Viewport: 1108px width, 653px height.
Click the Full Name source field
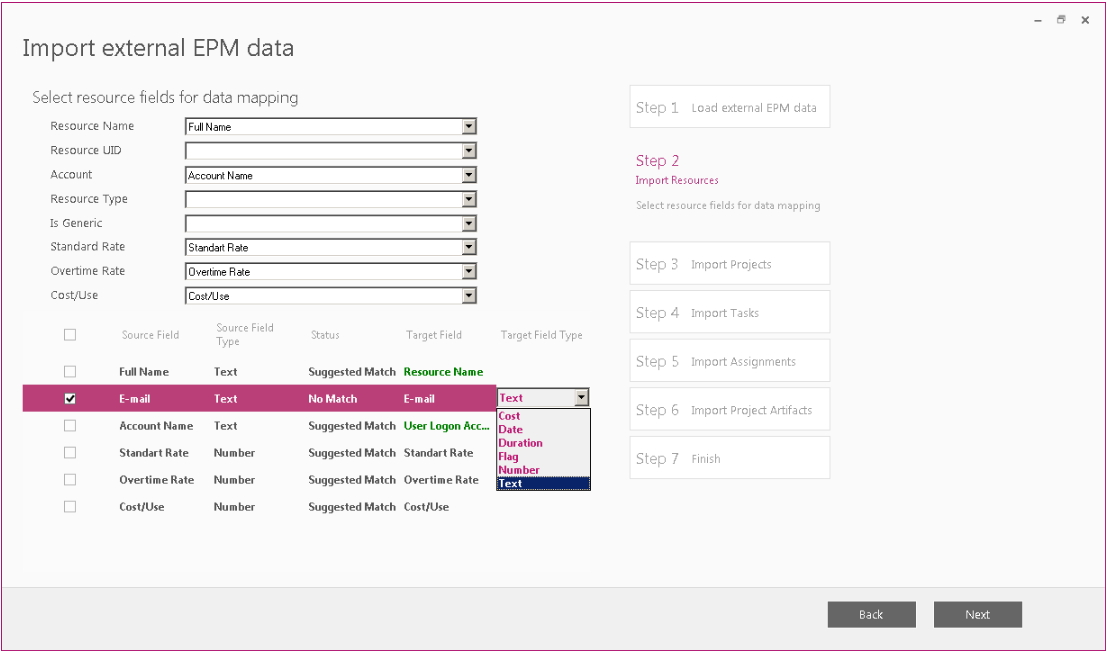point(144,372)
